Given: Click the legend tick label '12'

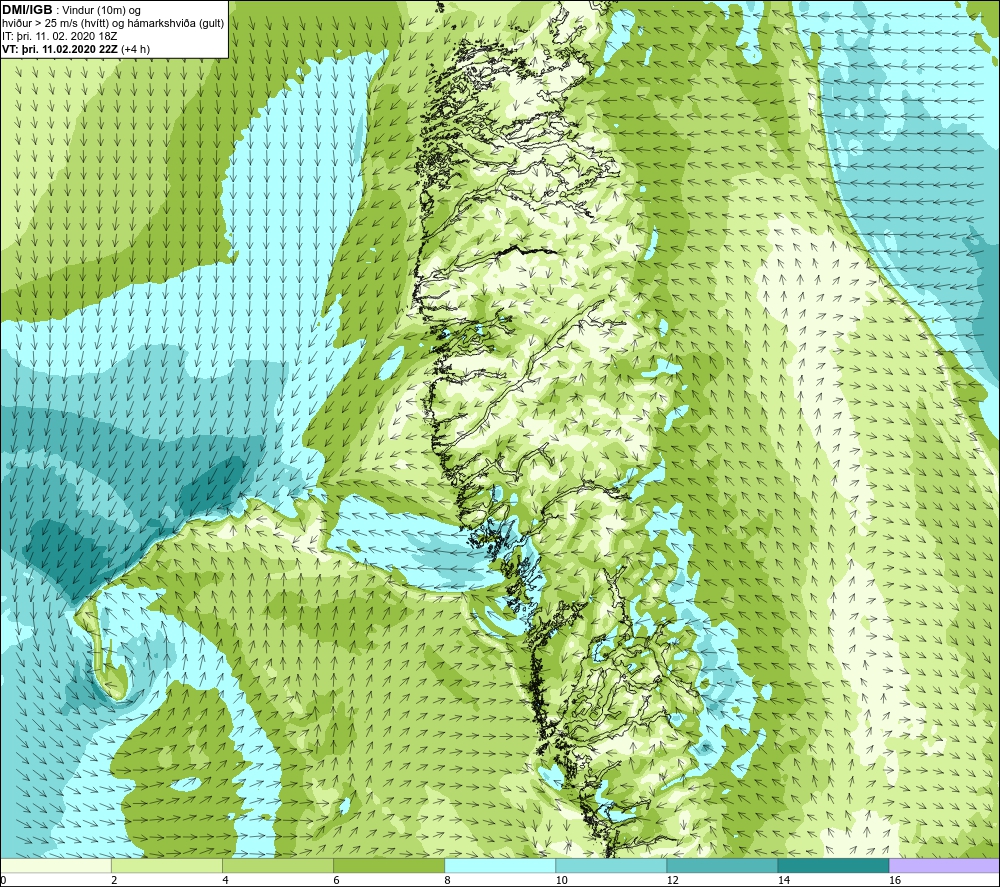Looking at the screenshot, I should [x=672, y=881].
